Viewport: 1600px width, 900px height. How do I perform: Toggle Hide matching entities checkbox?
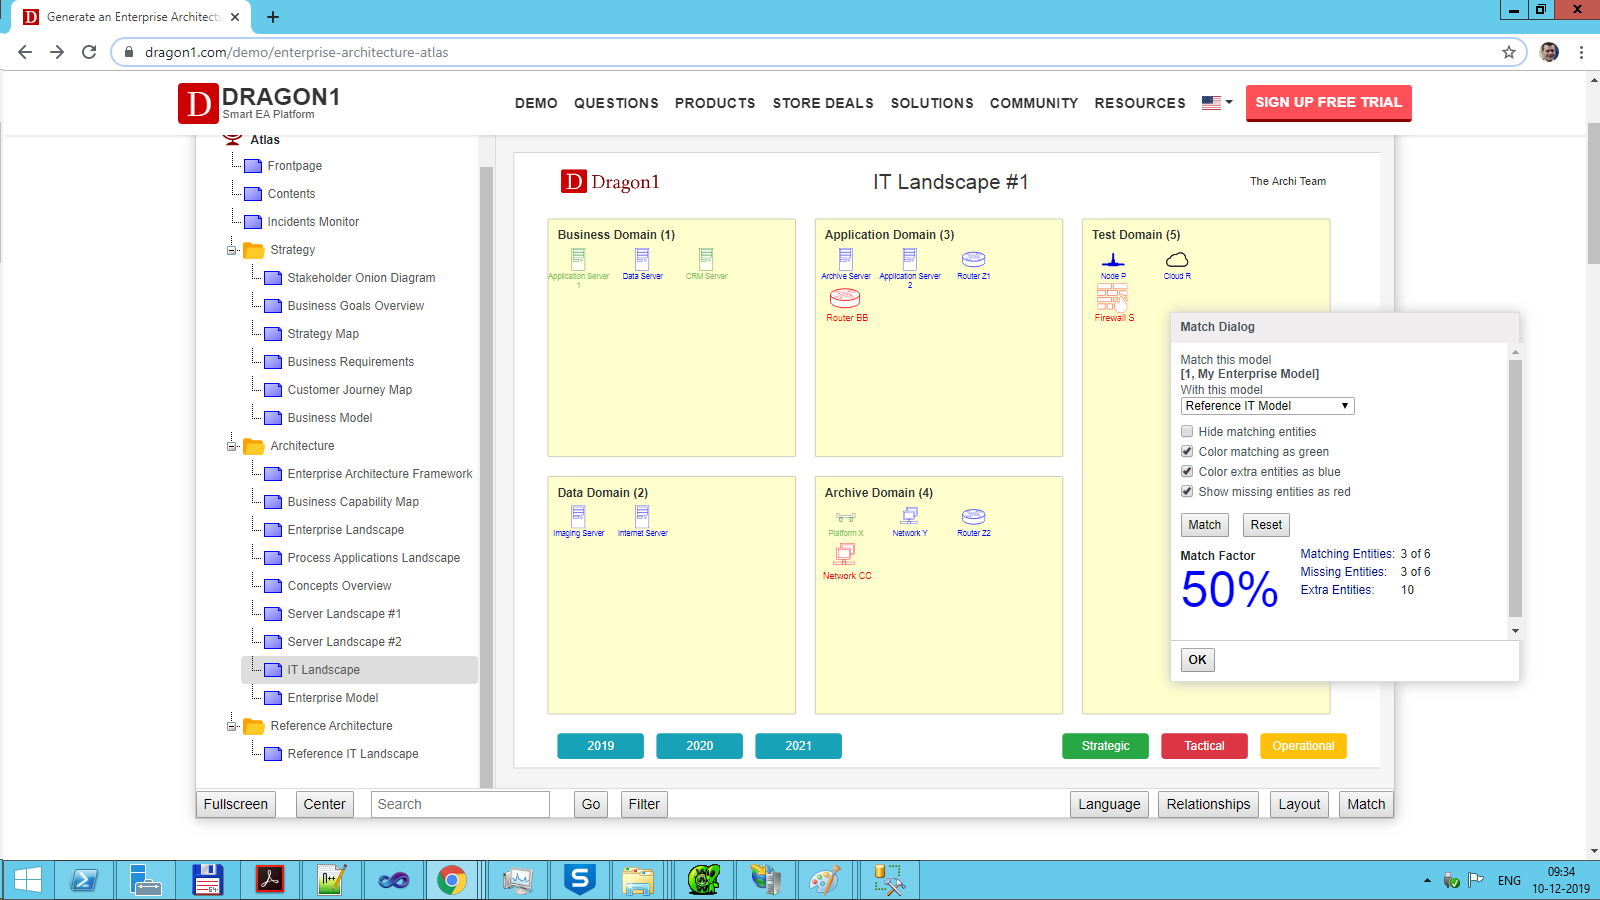pyautogui.click(x=1187, y=432)
